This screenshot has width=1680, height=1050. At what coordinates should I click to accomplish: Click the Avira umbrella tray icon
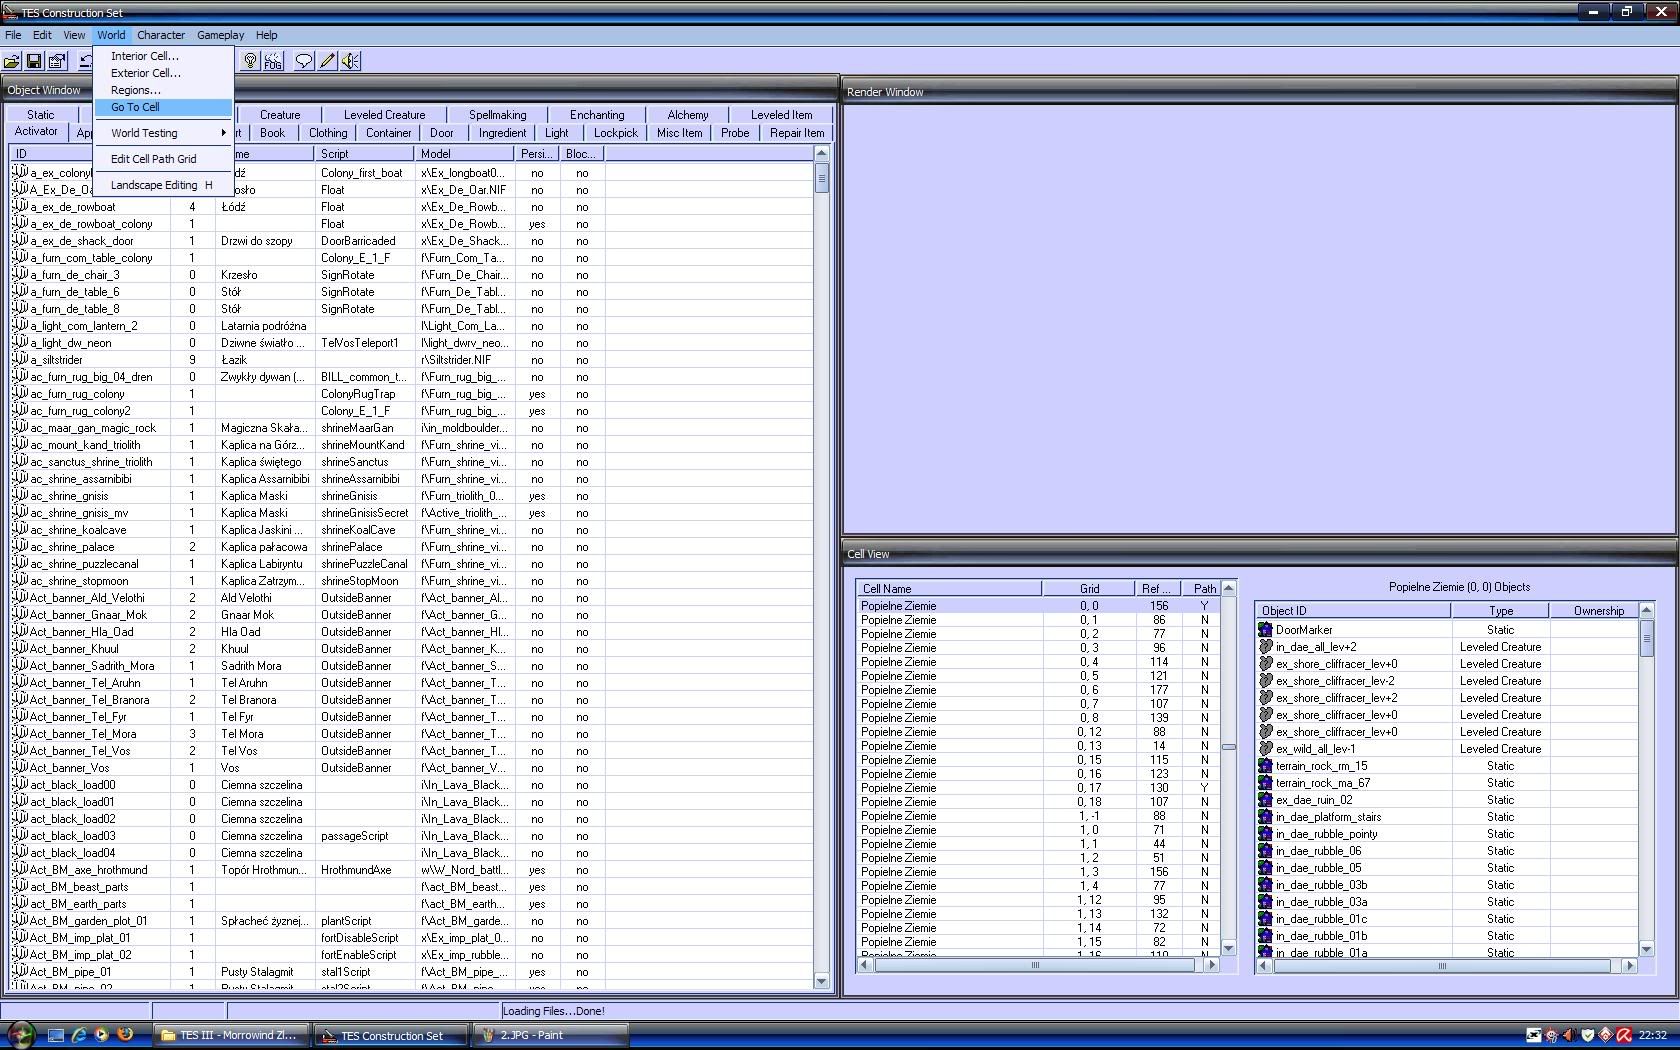[x=1624, y=1035]
